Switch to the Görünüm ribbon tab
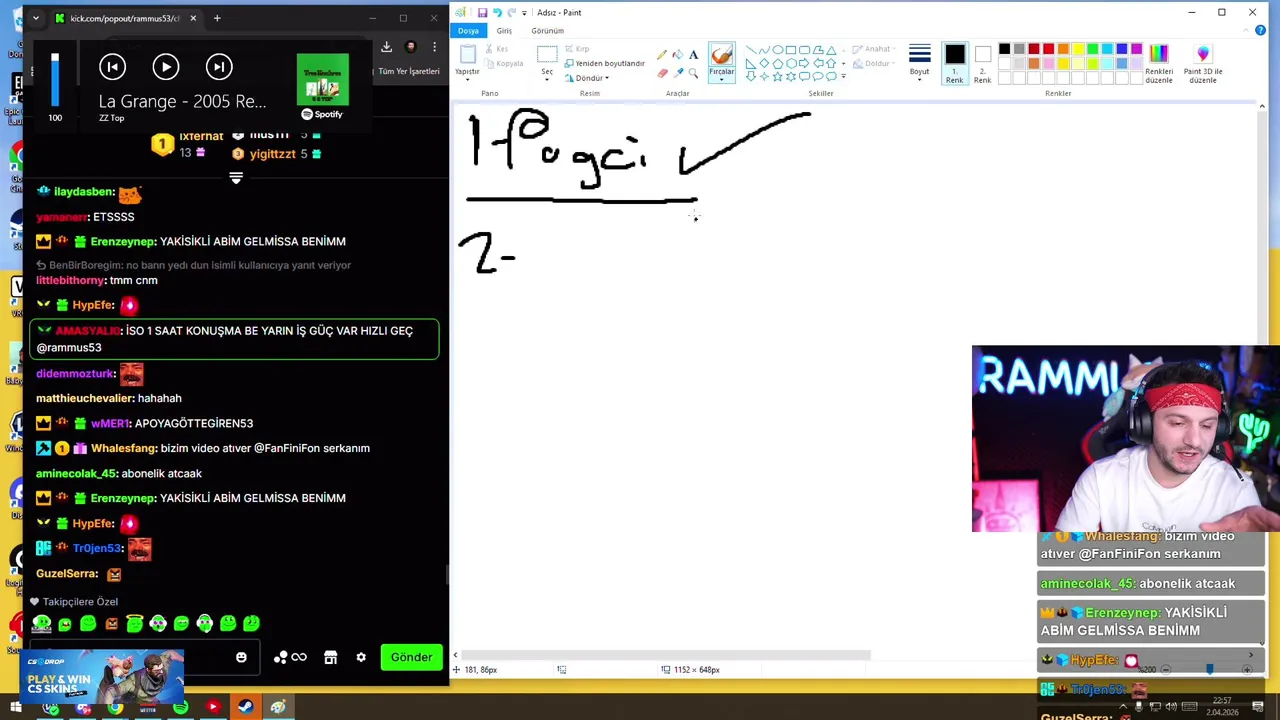Screen dimensions: 1280x720 tap(547, 30)
